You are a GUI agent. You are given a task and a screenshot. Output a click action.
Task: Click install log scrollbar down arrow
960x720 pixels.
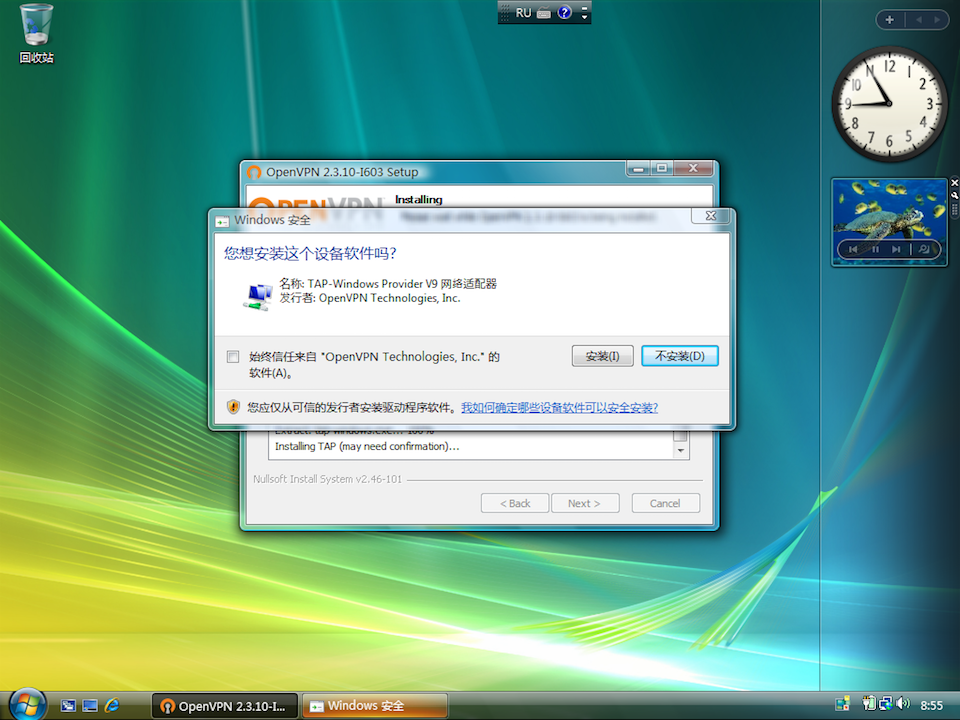tap(680, 451)
